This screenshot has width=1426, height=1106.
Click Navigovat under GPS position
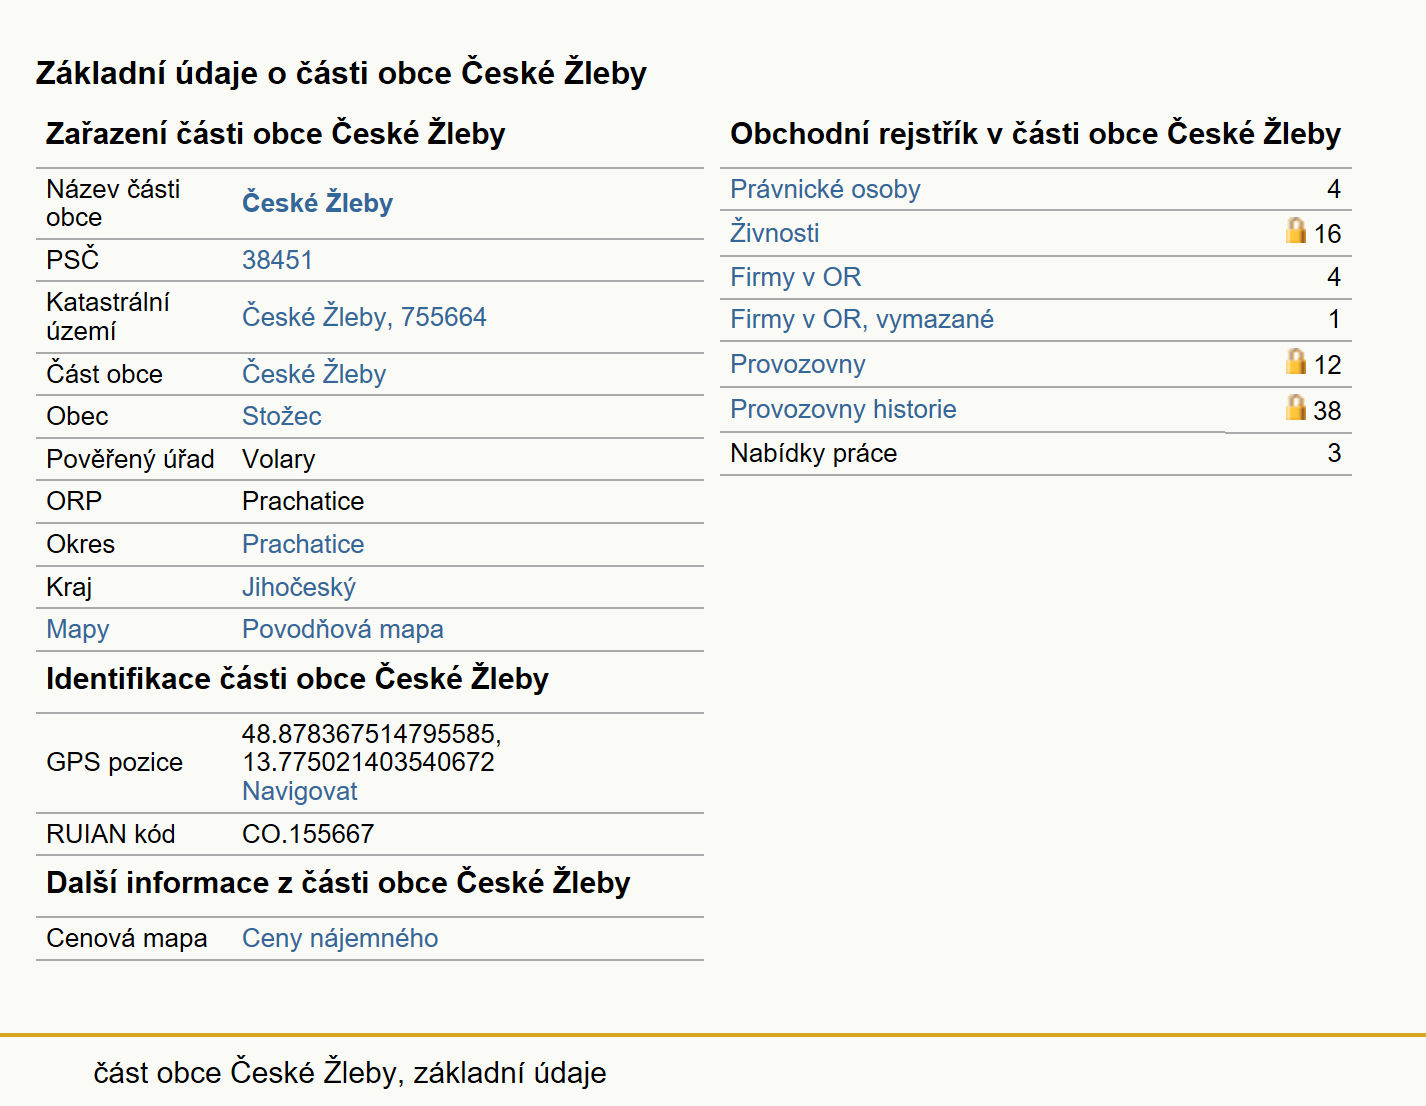[300, 791]
